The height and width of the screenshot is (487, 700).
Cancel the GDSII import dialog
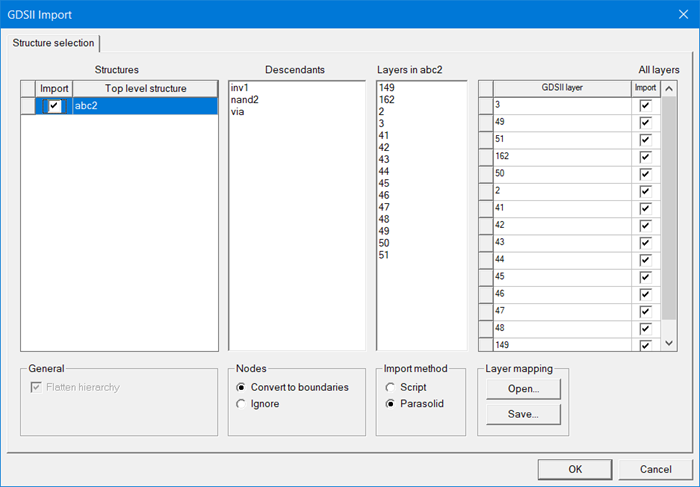(x=655, y=469)
